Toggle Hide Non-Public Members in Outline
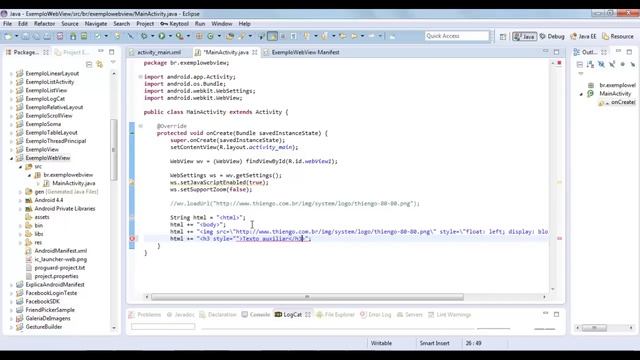The image size is (640, 360). tap(622, 64)
